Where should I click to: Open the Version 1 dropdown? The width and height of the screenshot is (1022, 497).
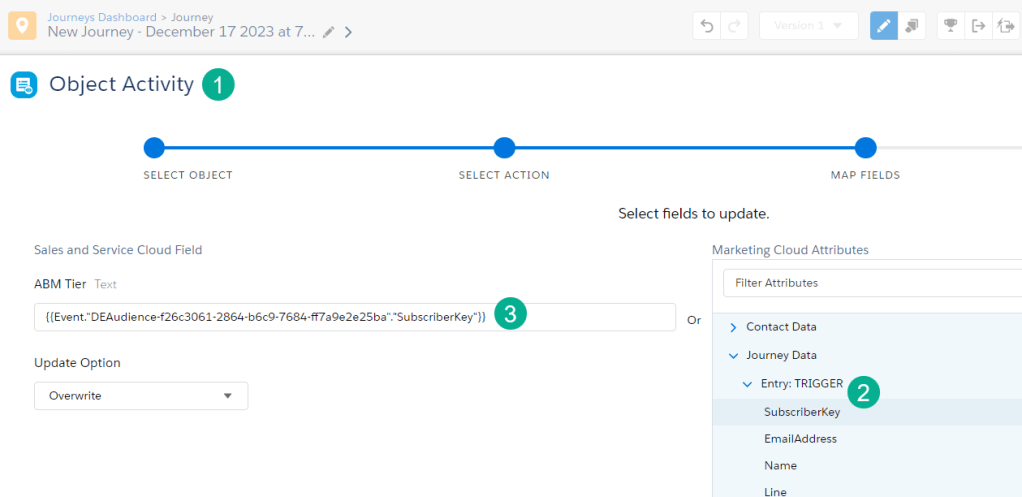pyautogui.click(x=808, y=27)
